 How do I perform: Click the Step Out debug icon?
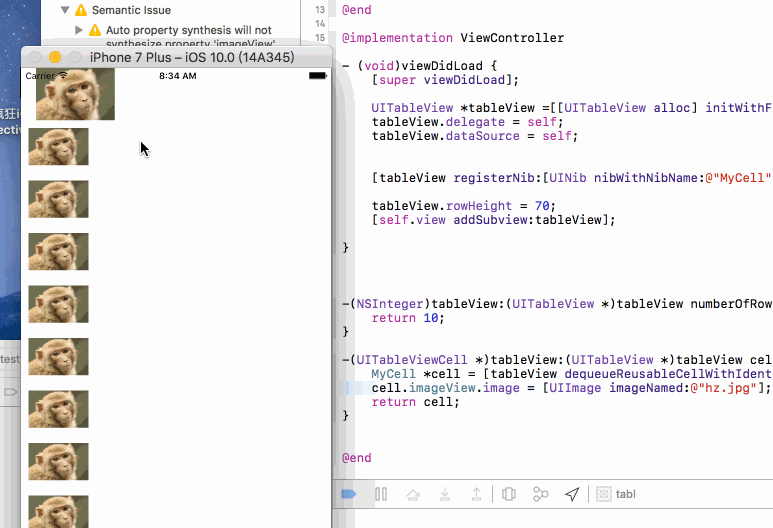[476, 494]
